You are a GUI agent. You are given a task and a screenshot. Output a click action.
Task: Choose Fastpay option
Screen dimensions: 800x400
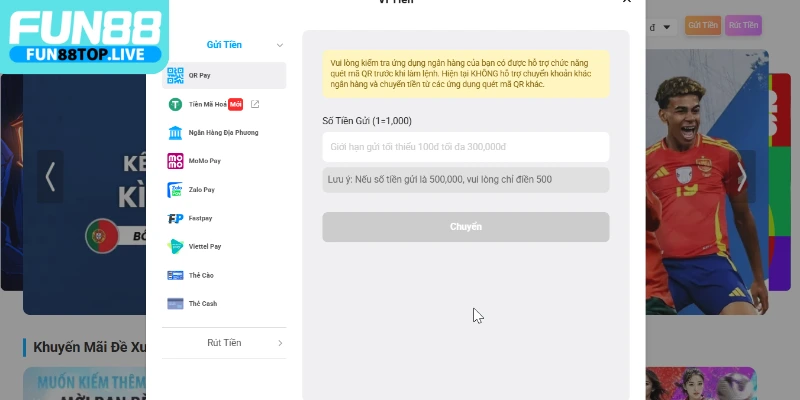[x=224, y=218]
